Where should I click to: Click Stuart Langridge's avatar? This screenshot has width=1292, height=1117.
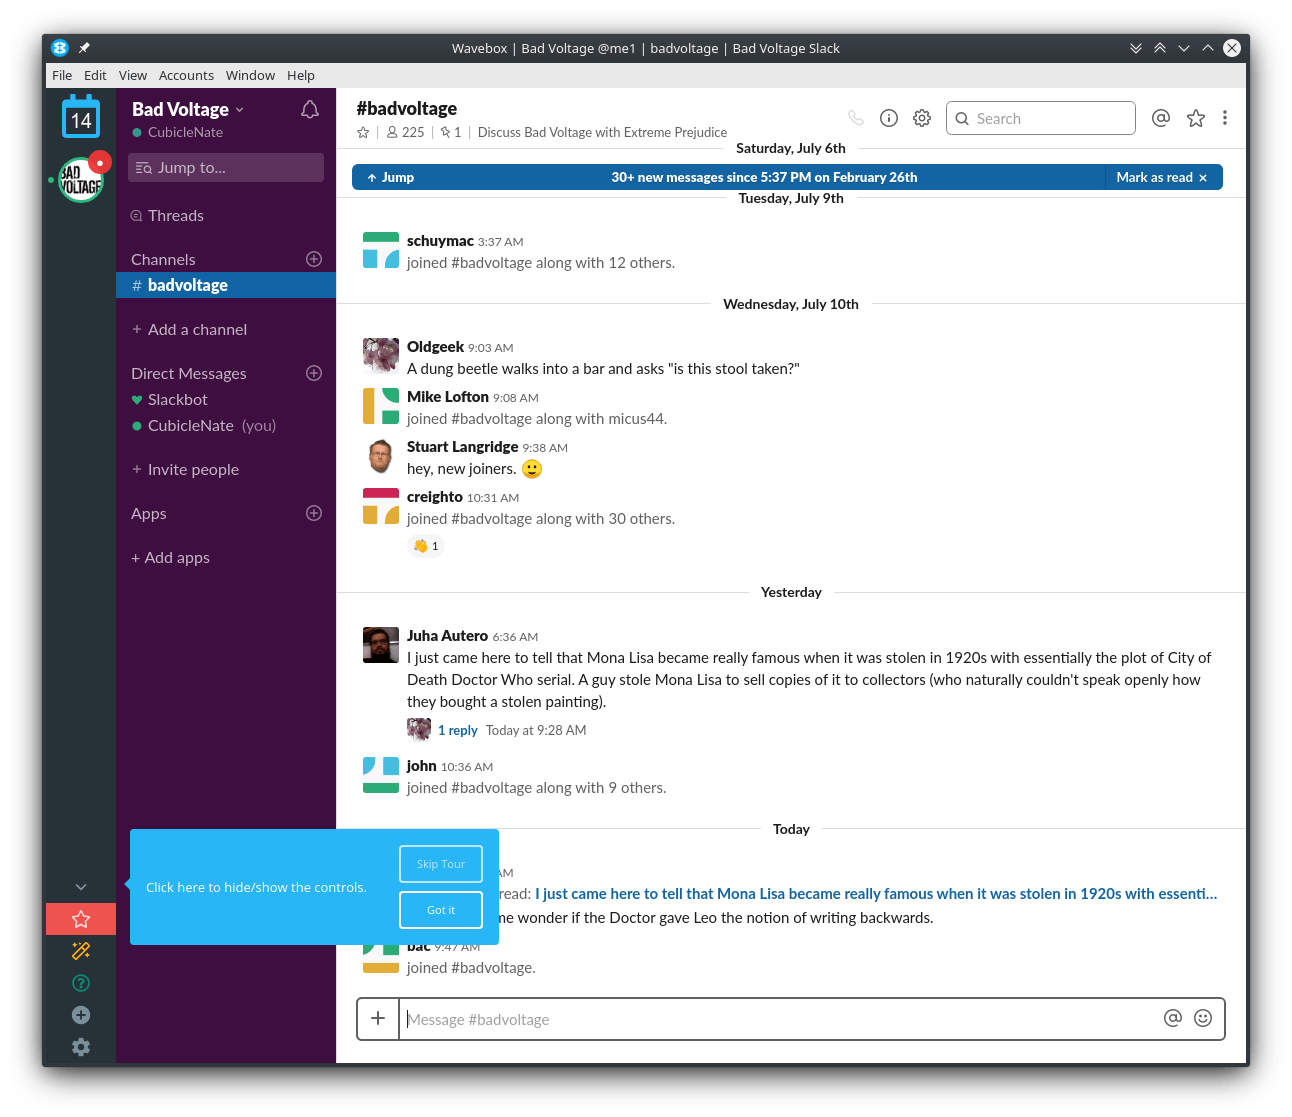[381, 456]
